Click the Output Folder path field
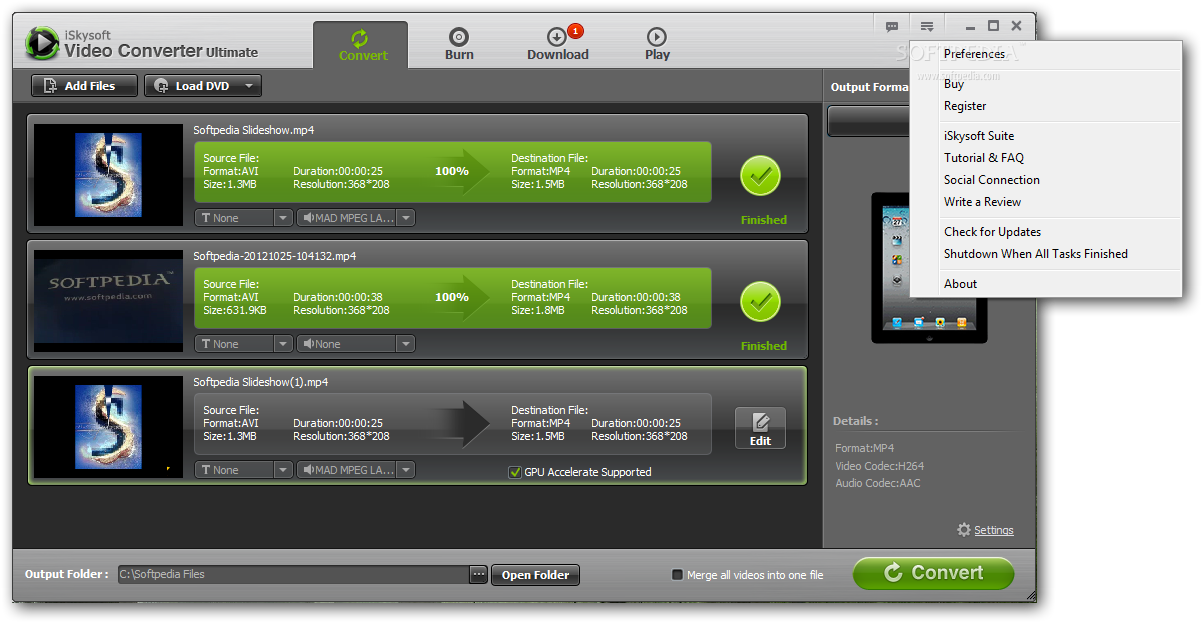Viewport: 1203px width, 623px height. coord(293,575)
